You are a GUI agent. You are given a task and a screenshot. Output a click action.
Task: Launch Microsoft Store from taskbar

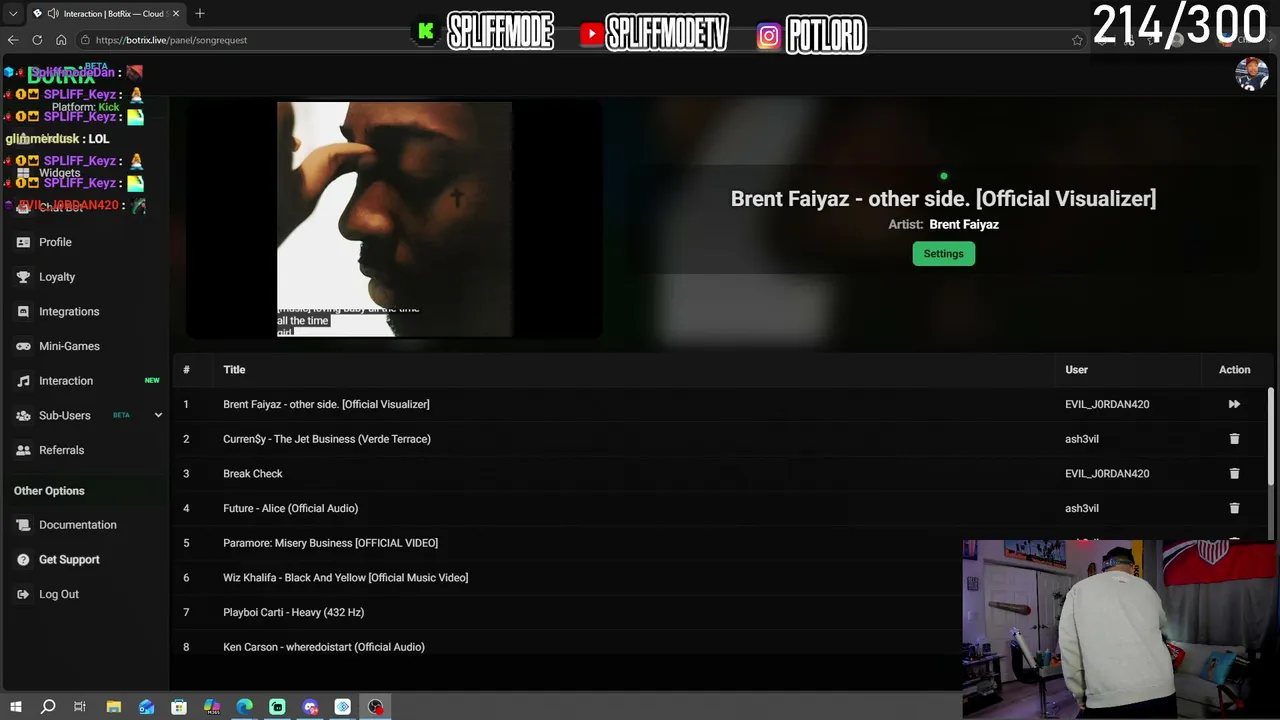click(x=179, y=707)
